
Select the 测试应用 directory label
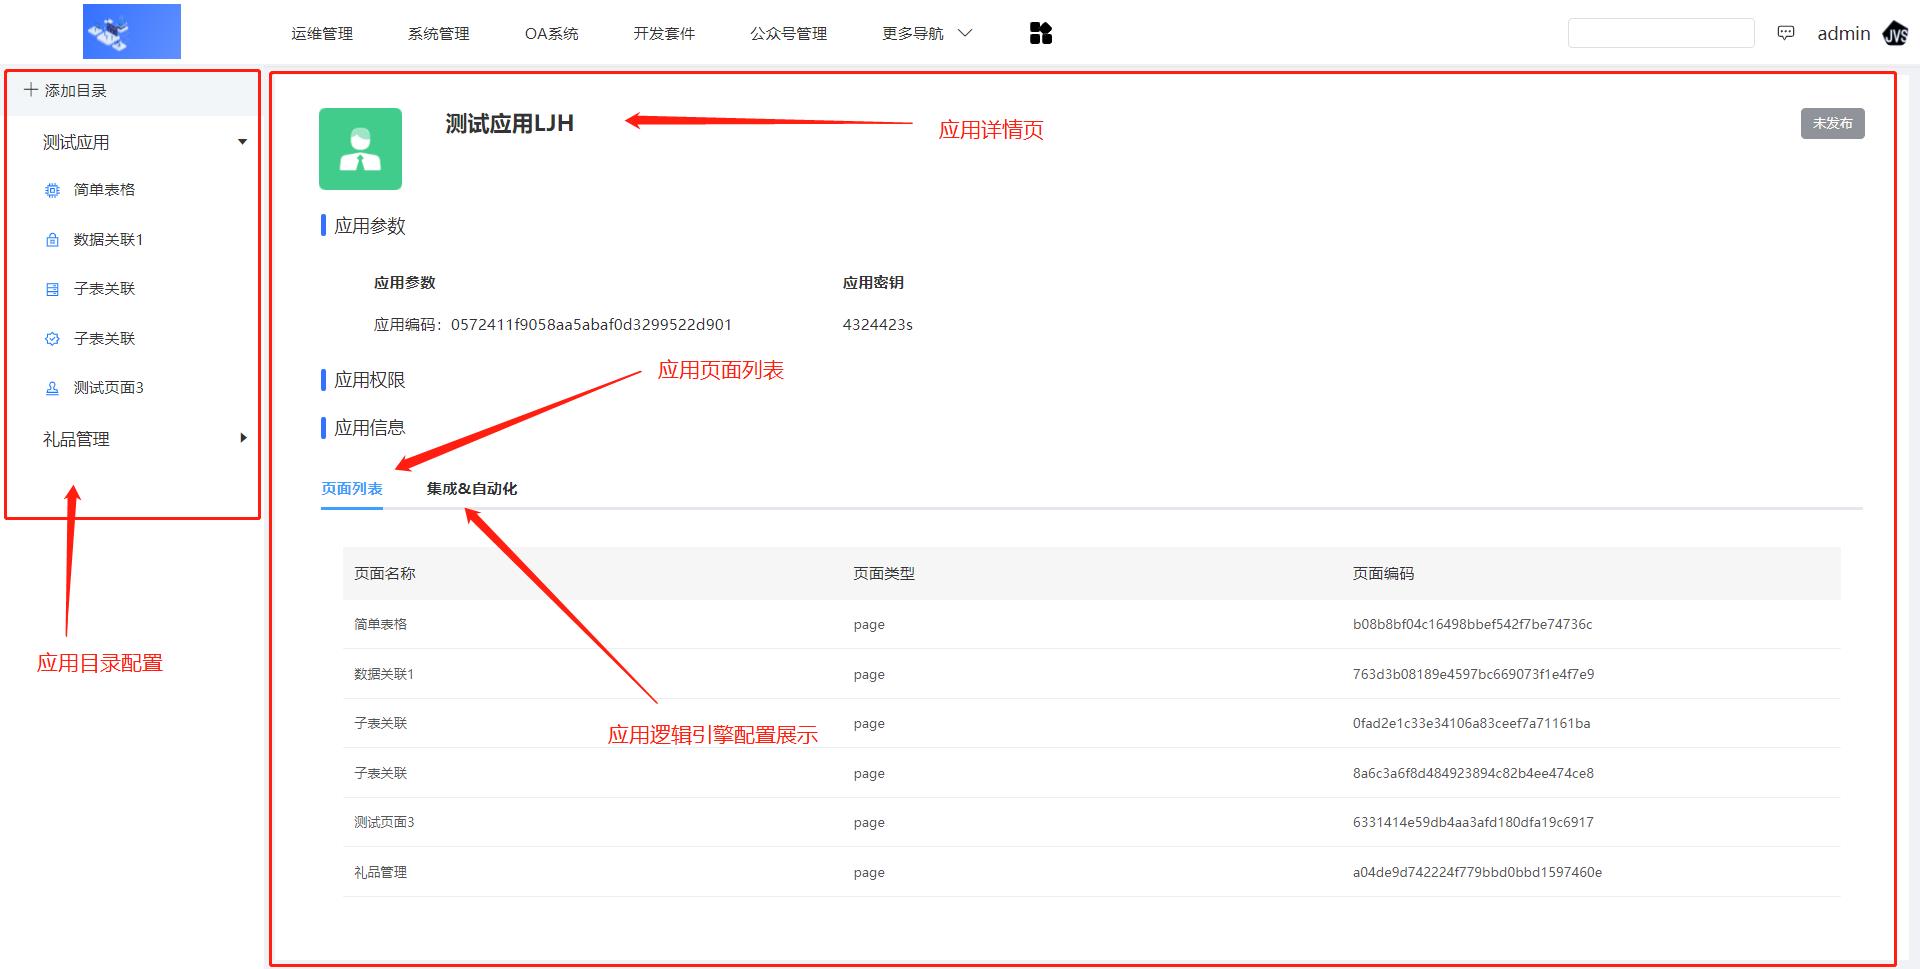tap(76, 142)
